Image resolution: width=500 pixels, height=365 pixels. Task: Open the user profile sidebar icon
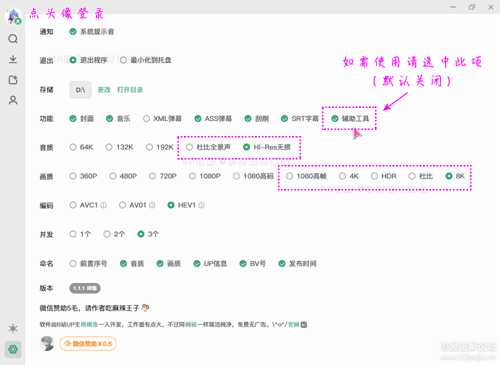(x=13, y=100)
